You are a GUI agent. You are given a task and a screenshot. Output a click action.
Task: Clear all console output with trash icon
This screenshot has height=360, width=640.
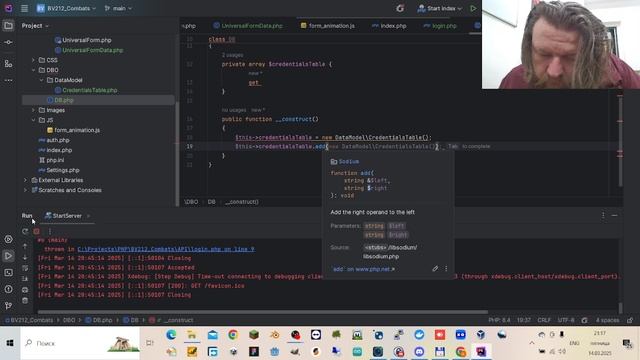pos(25,300)
